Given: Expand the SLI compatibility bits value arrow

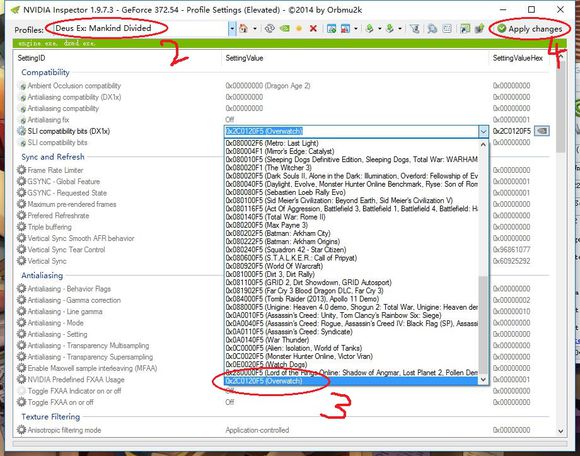Looking at the screenshot, I should point(483,131).
